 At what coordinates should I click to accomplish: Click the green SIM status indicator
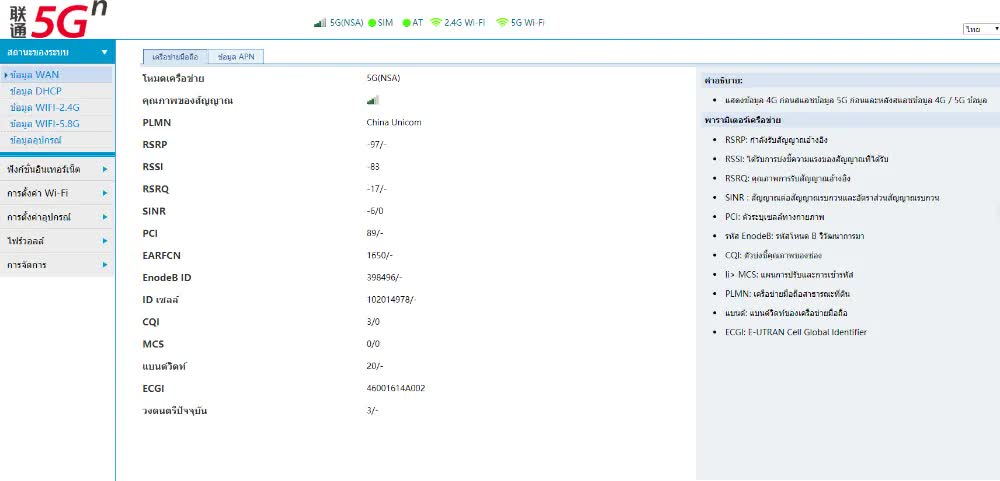[372, 23]
